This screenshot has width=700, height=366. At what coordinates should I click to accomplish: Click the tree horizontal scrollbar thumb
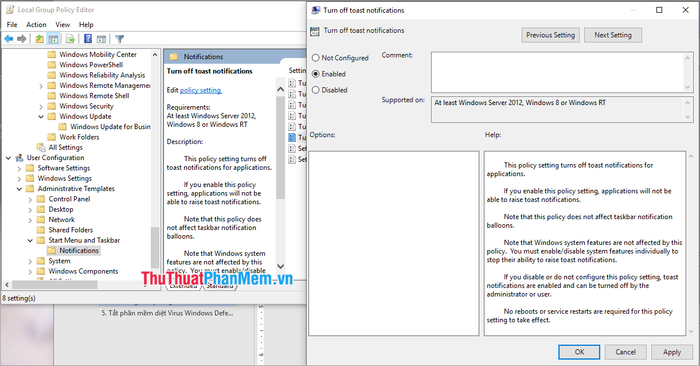pyautogui.click(x=54, y=284)
